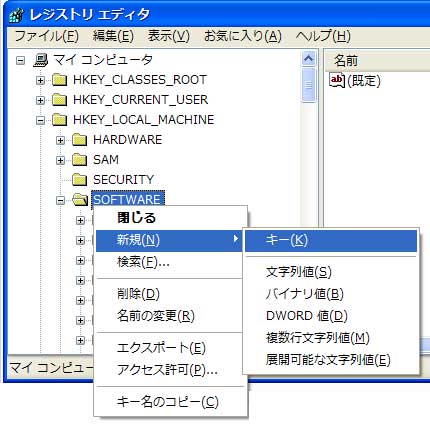Click the HKEY_CLASSES_ROOT folder icon
The image size is (430, 435).
60,80
